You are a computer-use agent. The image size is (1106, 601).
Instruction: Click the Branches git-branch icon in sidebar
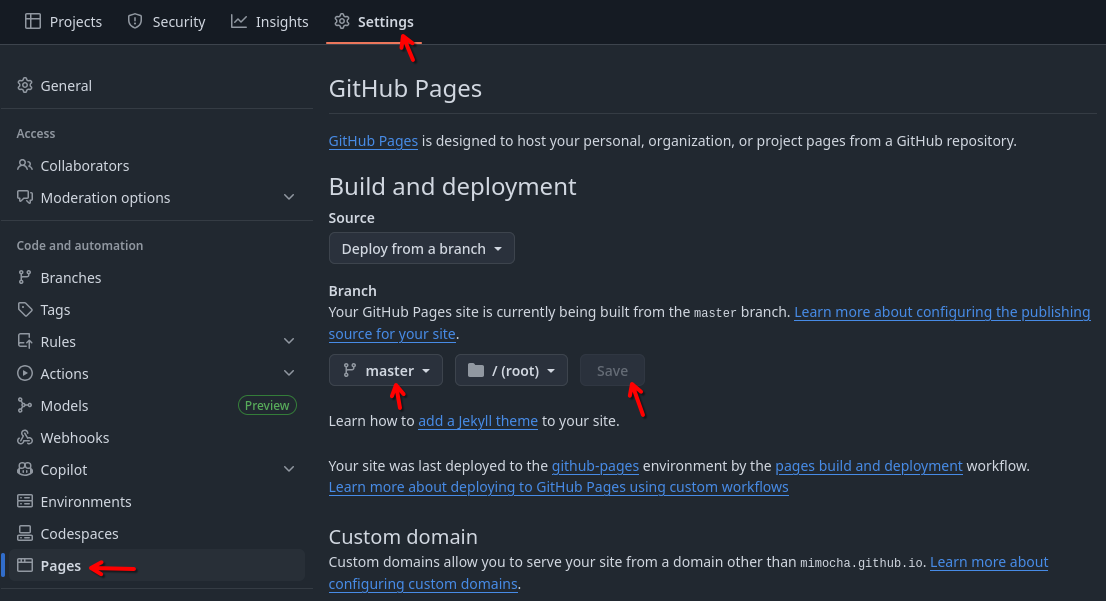(25, 277)
